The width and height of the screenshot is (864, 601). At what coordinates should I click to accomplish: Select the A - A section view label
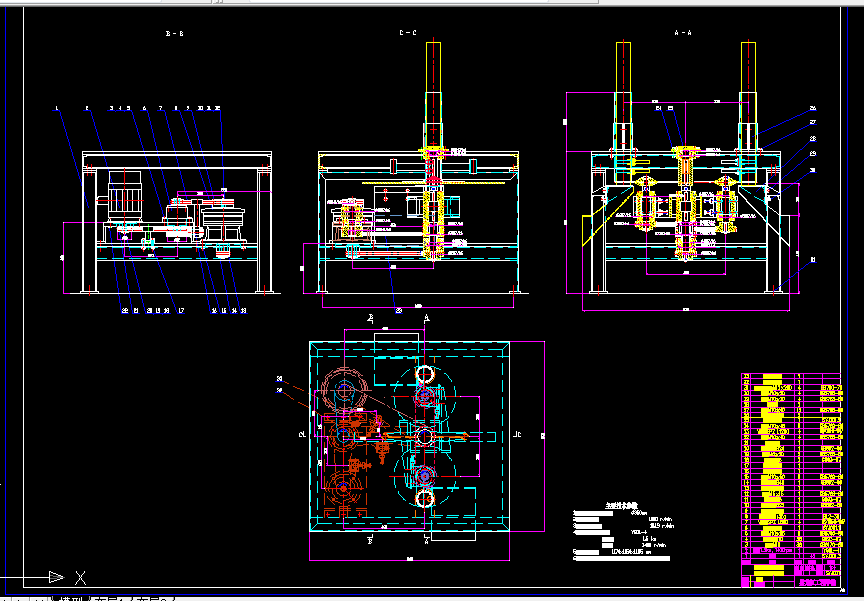683,33
